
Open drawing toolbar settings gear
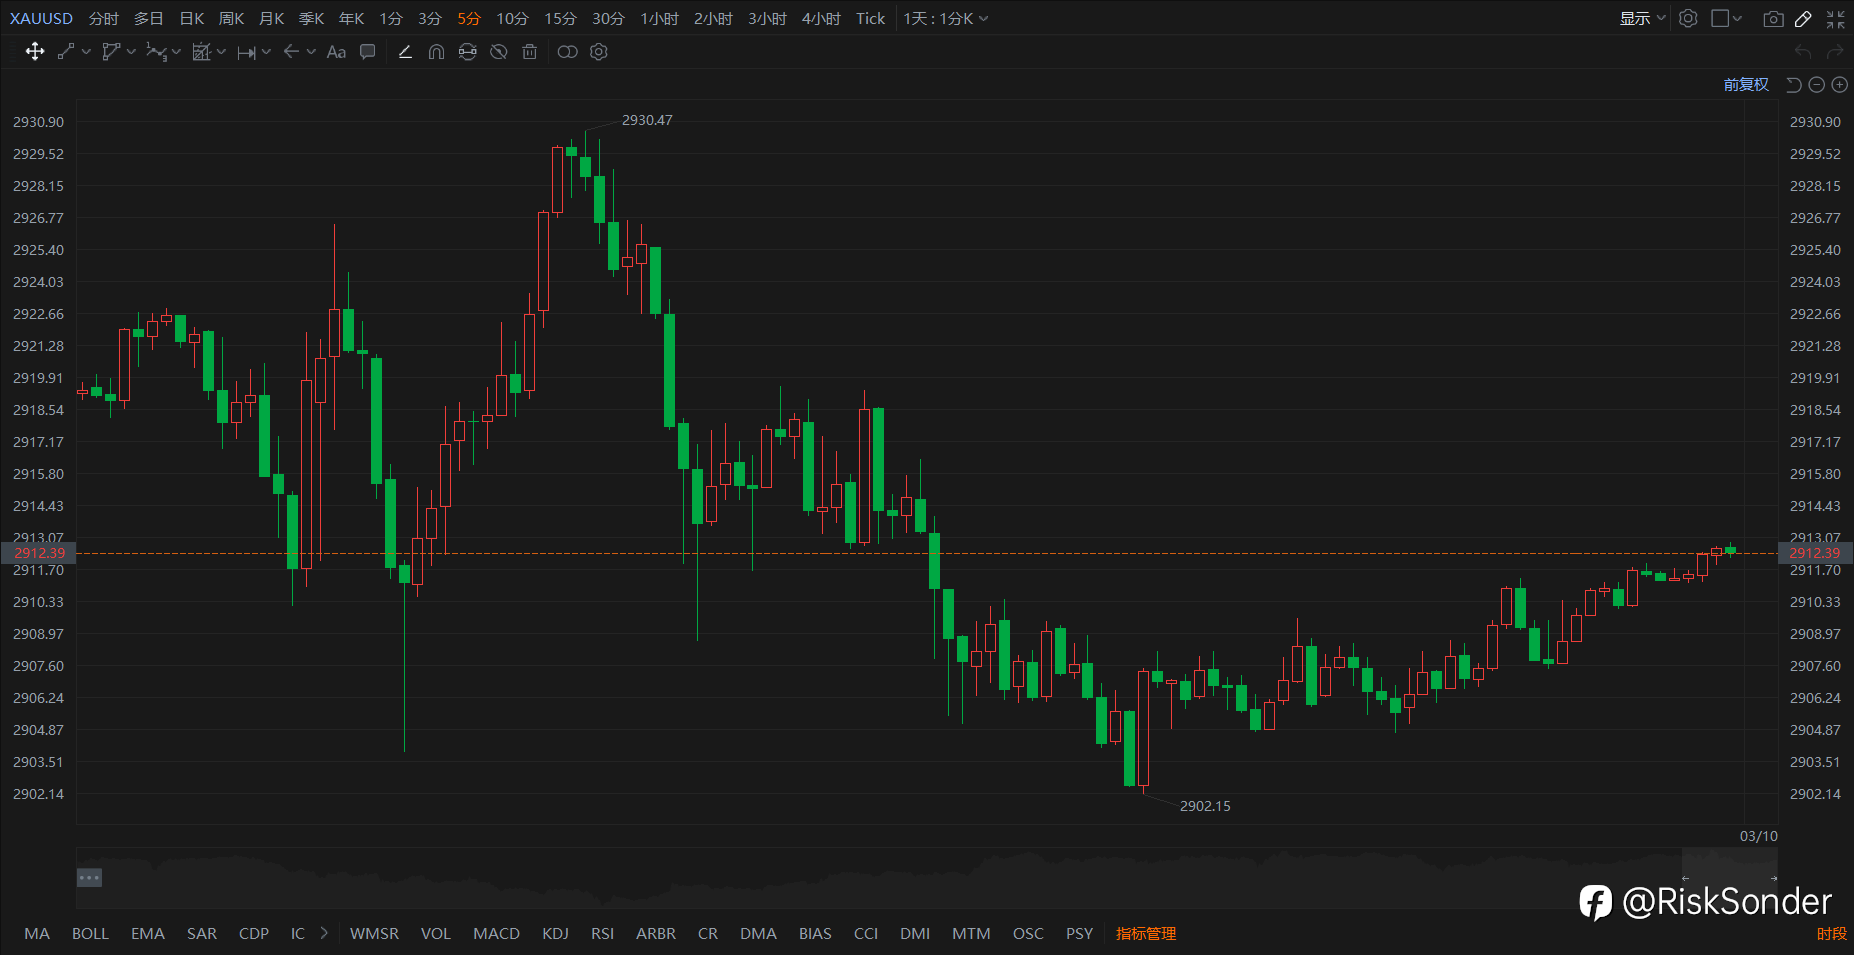(599, 52)
